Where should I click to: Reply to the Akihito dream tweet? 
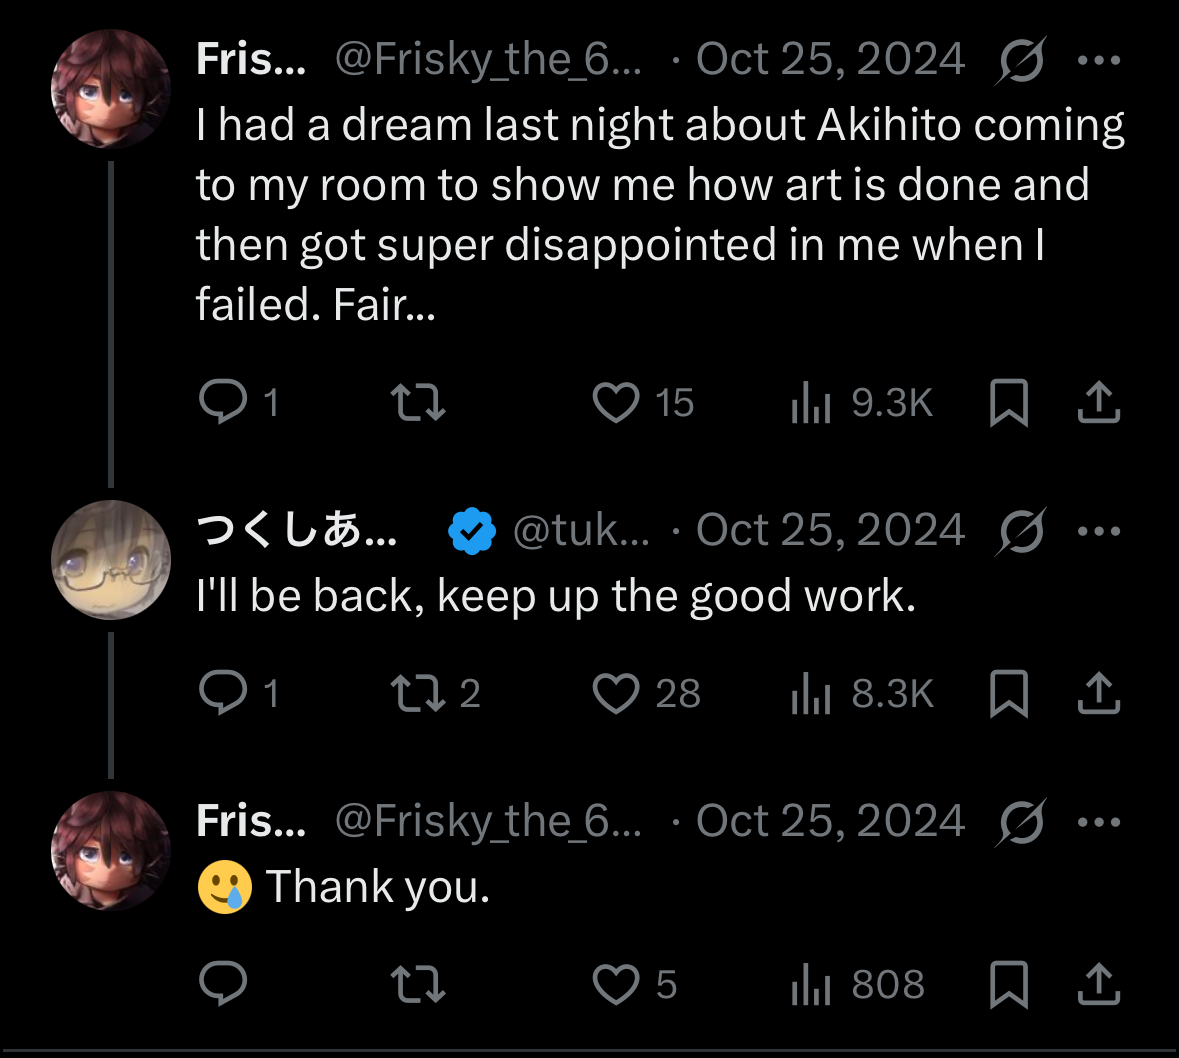(x=222, y=402)
